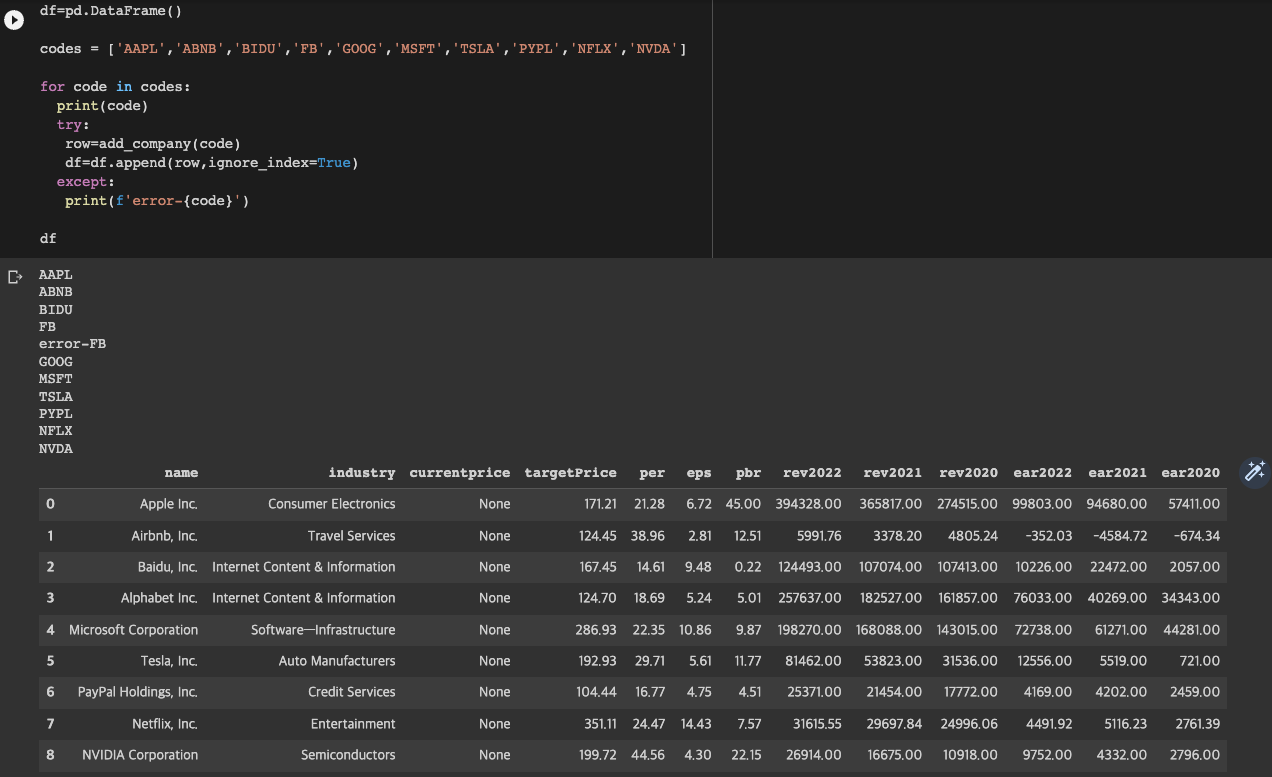Click the 'Credit Services' industry cell
This screenshot has height=777, width=1272.
click(352, 692)
